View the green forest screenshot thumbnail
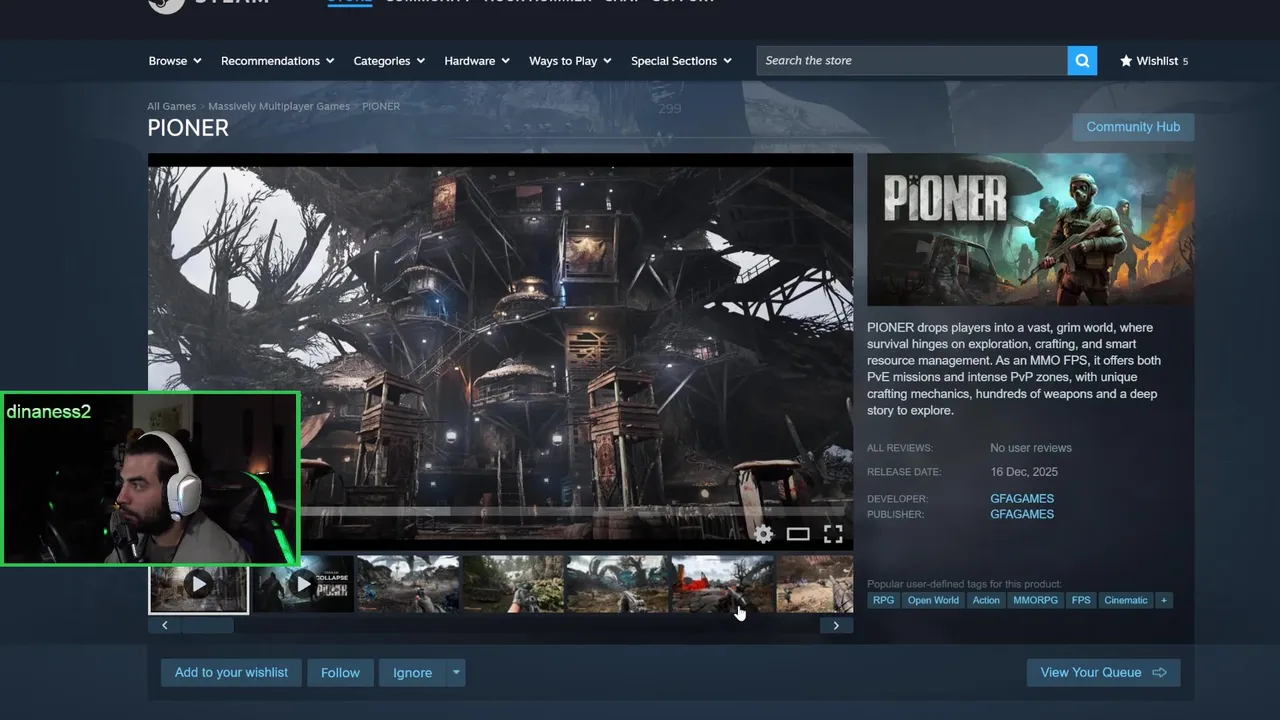 click(512, 584)
